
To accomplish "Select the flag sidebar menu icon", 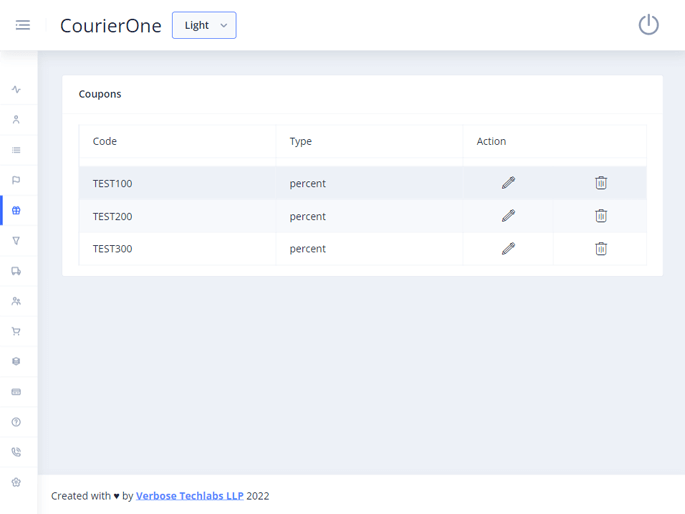I will click(x=16, y=181).
